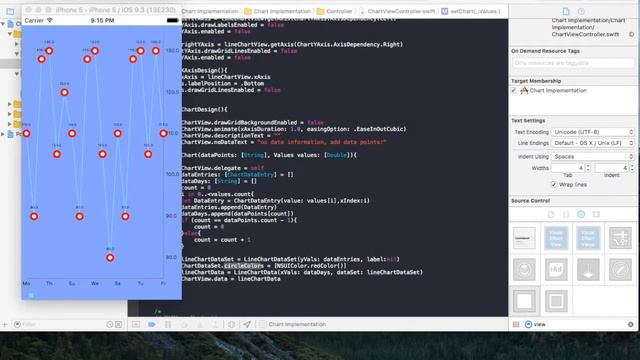Step into in the debug bar
This screenshot has width=640, height=360.
click(x=200, y=324)
